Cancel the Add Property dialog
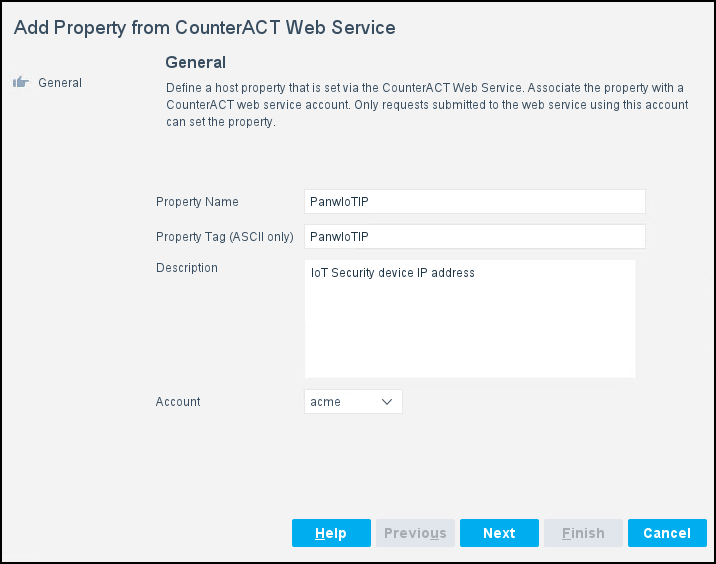The image size is (716, 564). pyautogui.click(x=667, y=533)
